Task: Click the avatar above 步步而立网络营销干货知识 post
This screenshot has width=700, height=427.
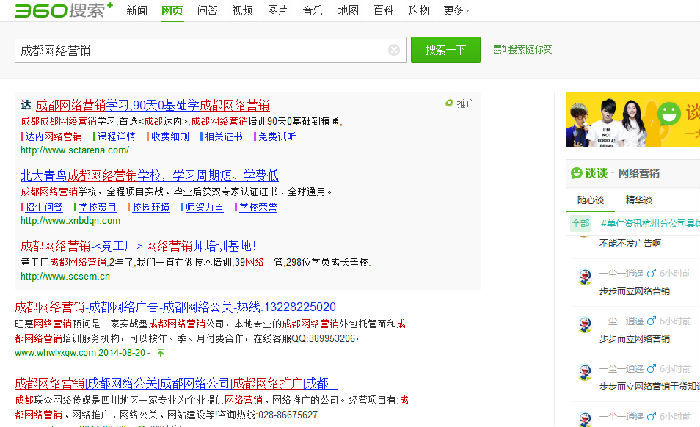Action: pos(585,373)
